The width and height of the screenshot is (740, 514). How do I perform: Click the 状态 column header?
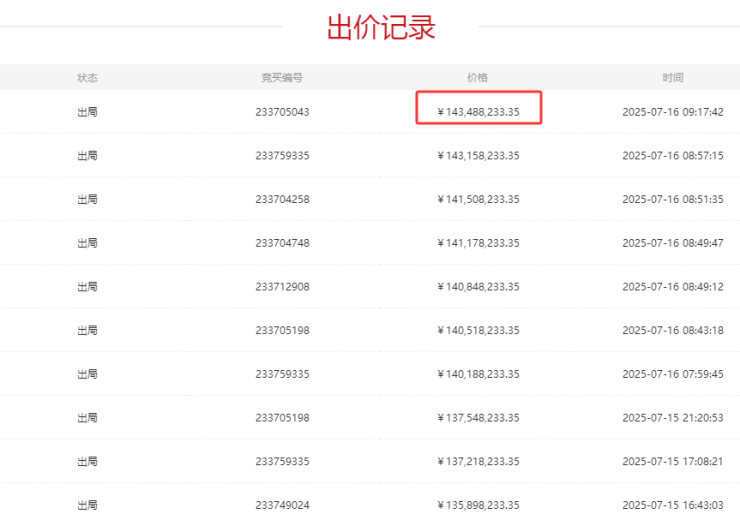click(x=87, y=77)
